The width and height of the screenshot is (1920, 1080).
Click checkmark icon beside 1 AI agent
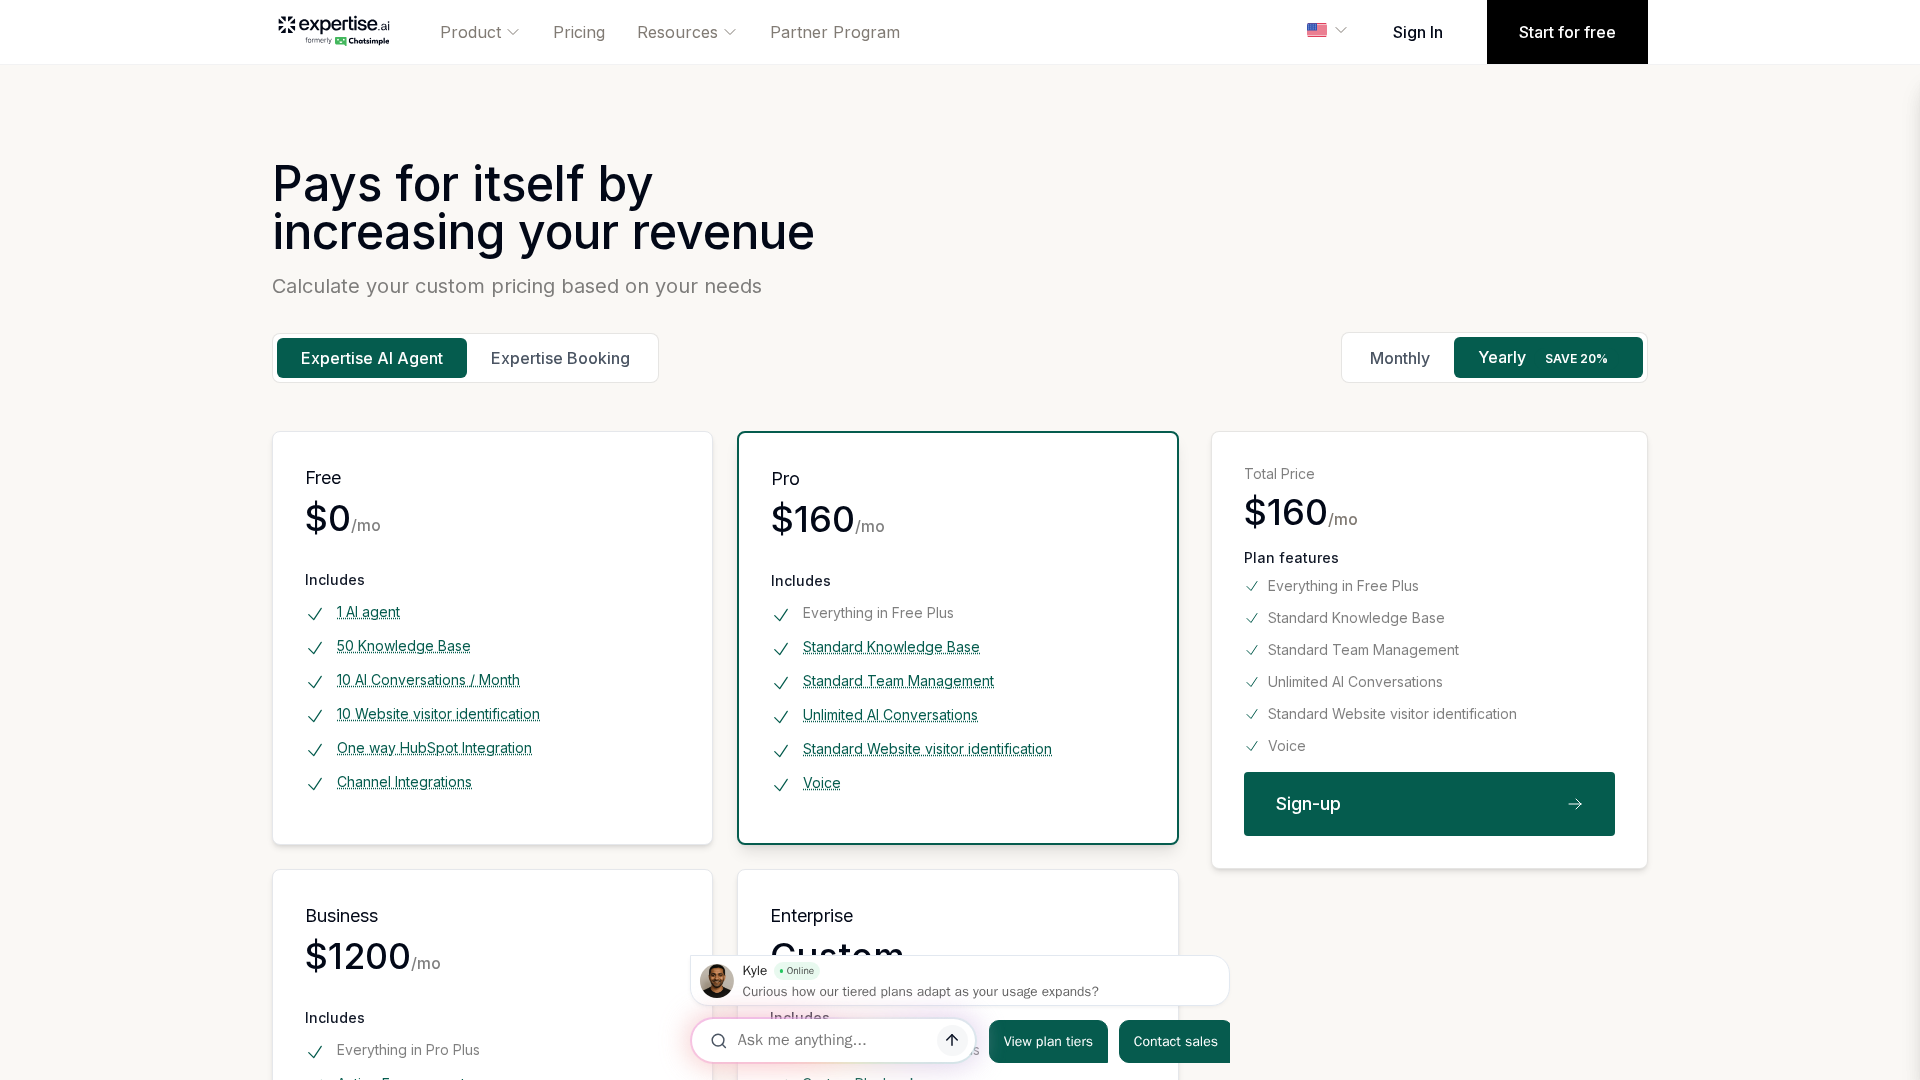click(315, 614)
